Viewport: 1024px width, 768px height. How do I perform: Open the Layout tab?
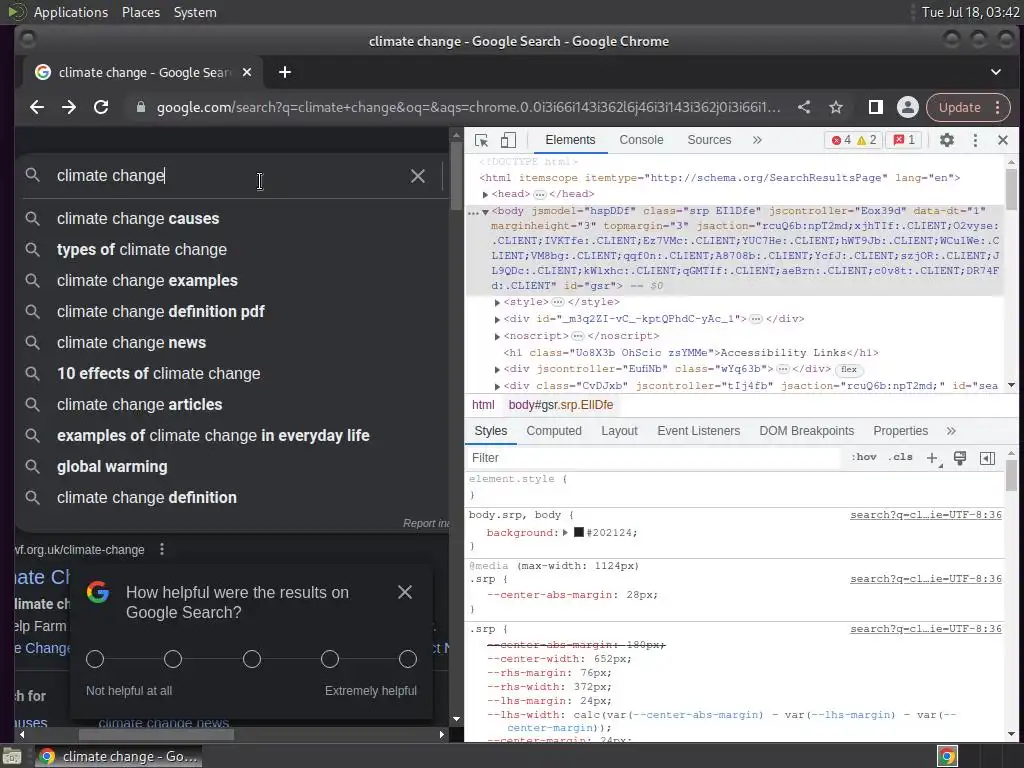(x=619, y=431)
